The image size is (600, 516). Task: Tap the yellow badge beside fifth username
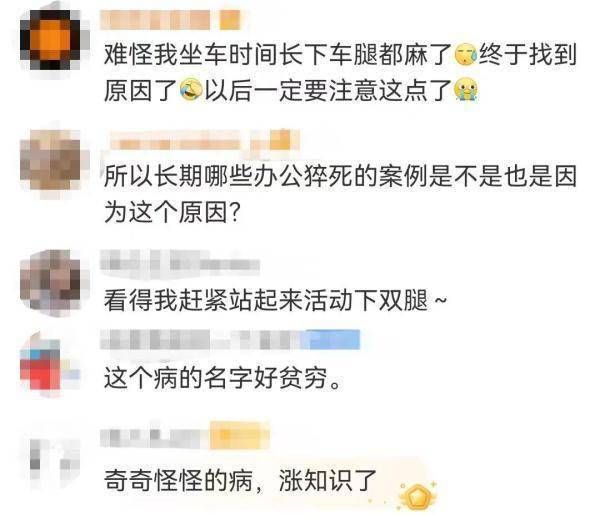point(240,436)
